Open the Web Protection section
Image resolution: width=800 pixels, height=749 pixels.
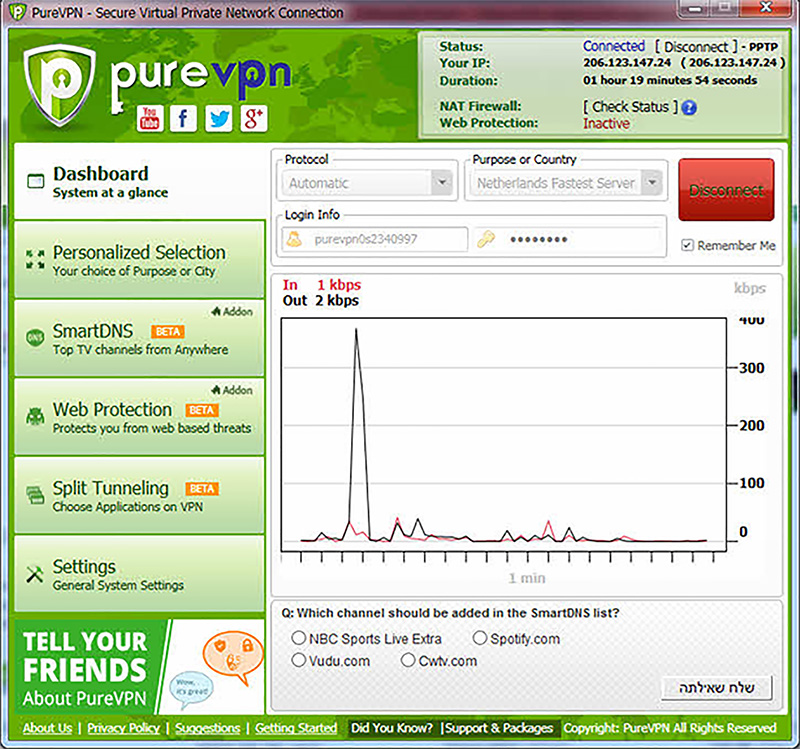140,417
